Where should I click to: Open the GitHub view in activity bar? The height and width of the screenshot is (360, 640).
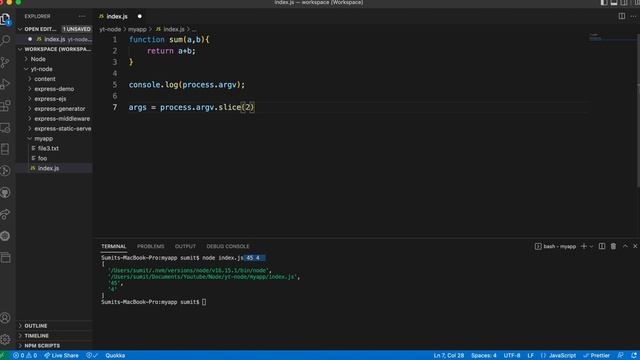pyautogui.click(x=5, y=193)
